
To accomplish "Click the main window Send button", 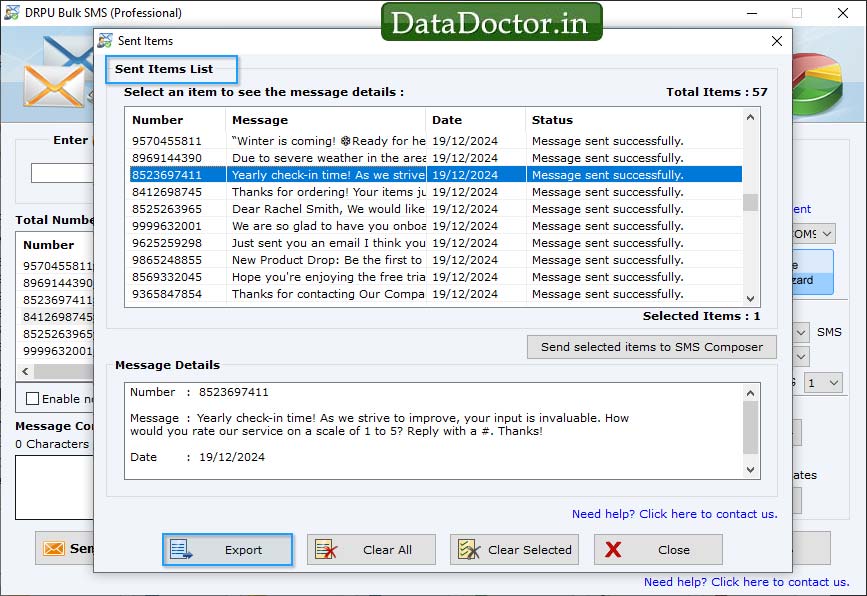I will tap(65, 548).
